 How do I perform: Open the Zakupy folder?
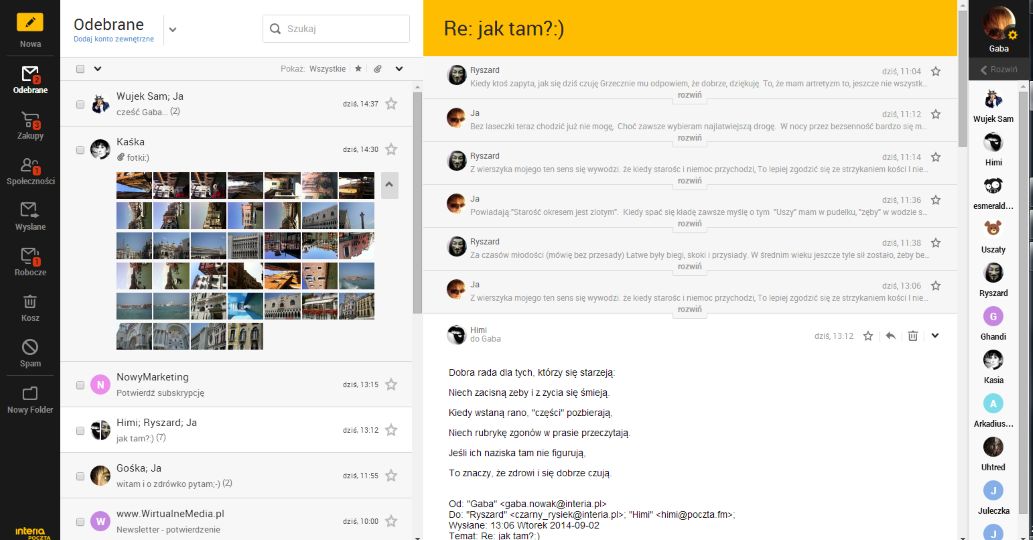coord(30,125)
